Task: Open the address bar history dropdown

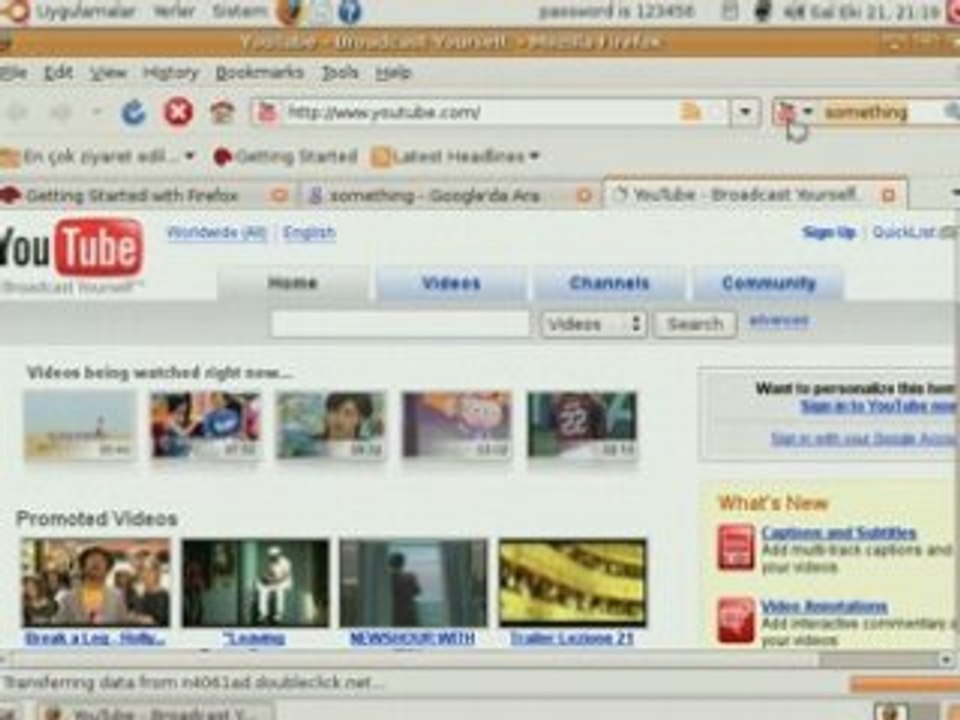Action: click(745, 111)
